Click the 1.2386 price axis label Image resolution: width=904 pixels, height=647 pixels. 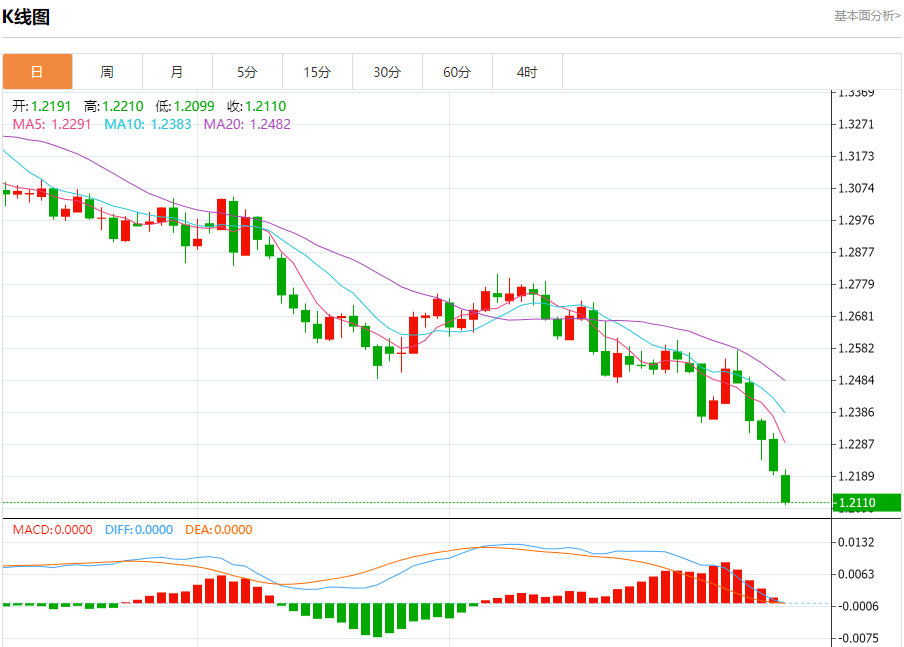coord(856,412)
